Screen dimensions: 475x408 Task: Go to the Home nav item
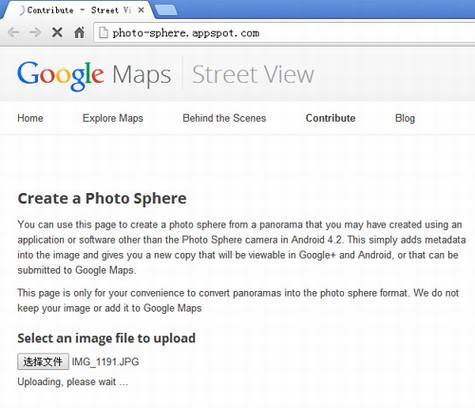tap(30, 118)
